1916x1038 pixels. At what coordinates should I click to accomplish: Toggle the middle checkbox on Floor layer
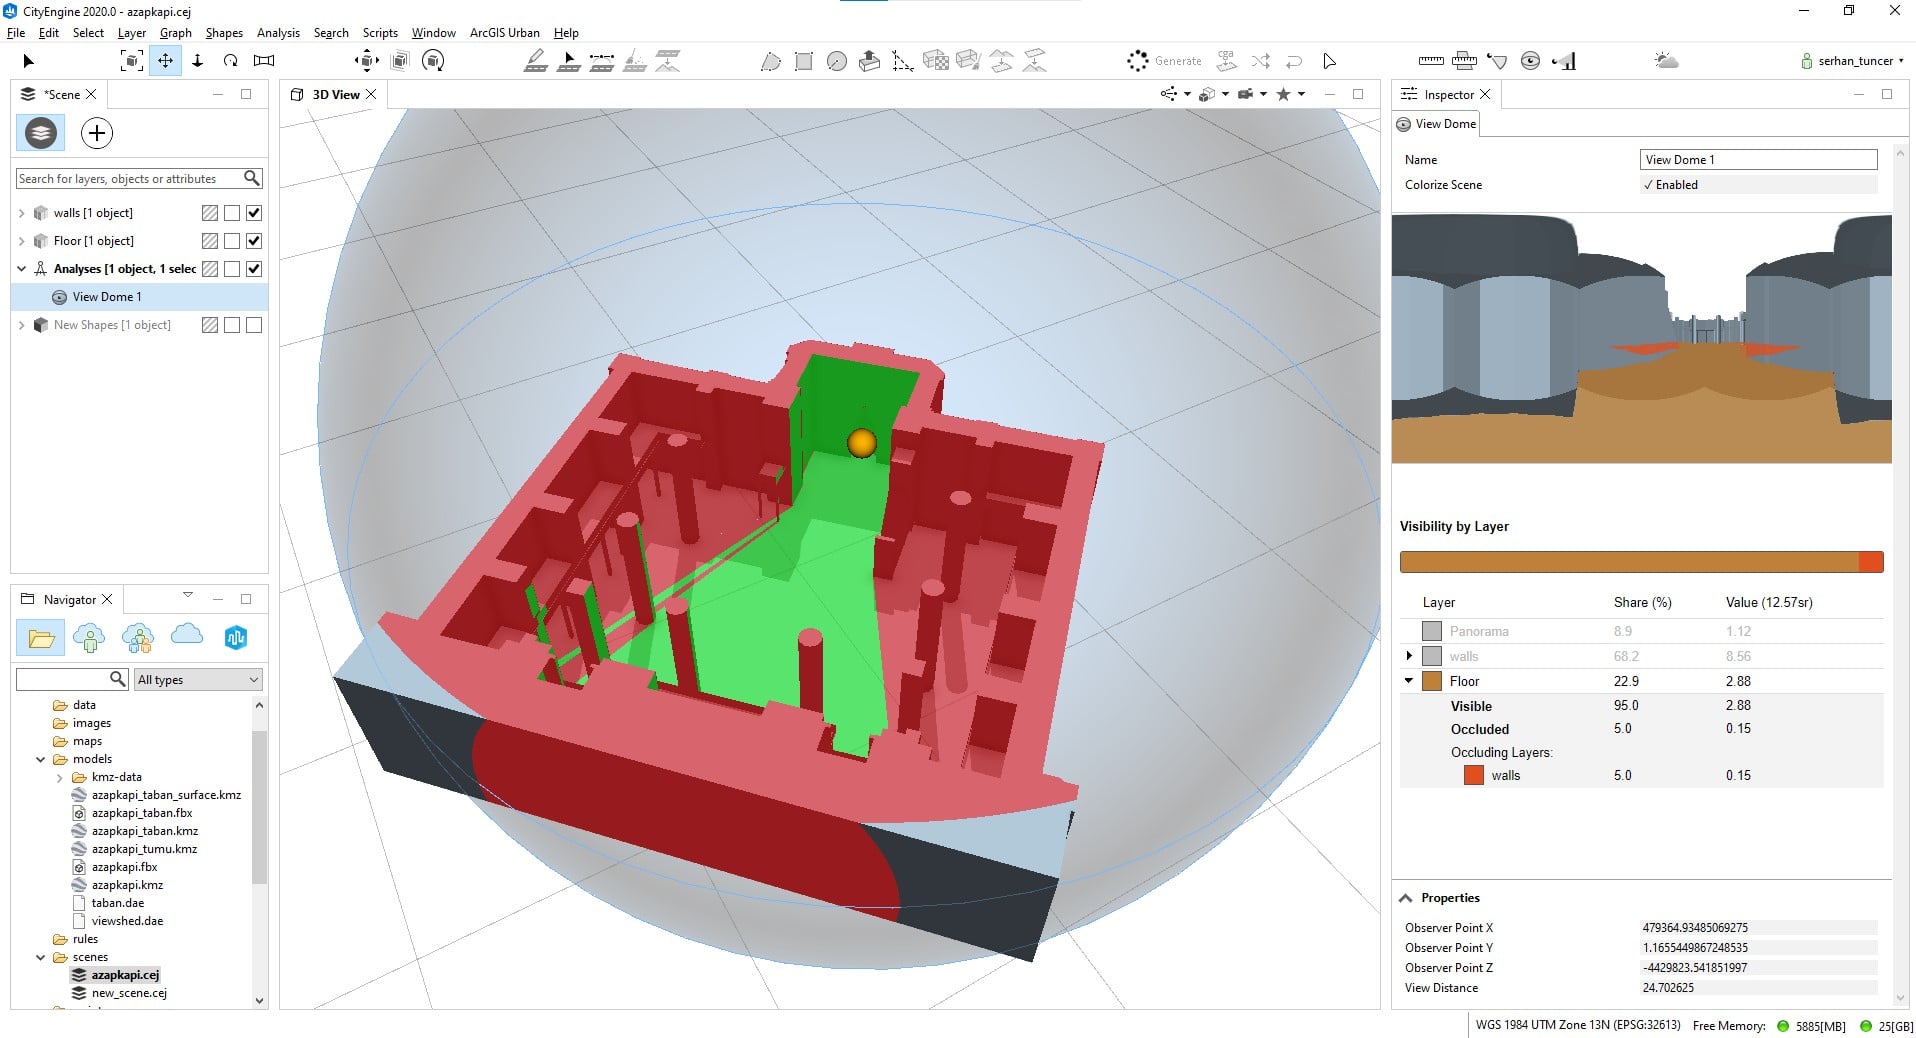click(x=232, y=241)
